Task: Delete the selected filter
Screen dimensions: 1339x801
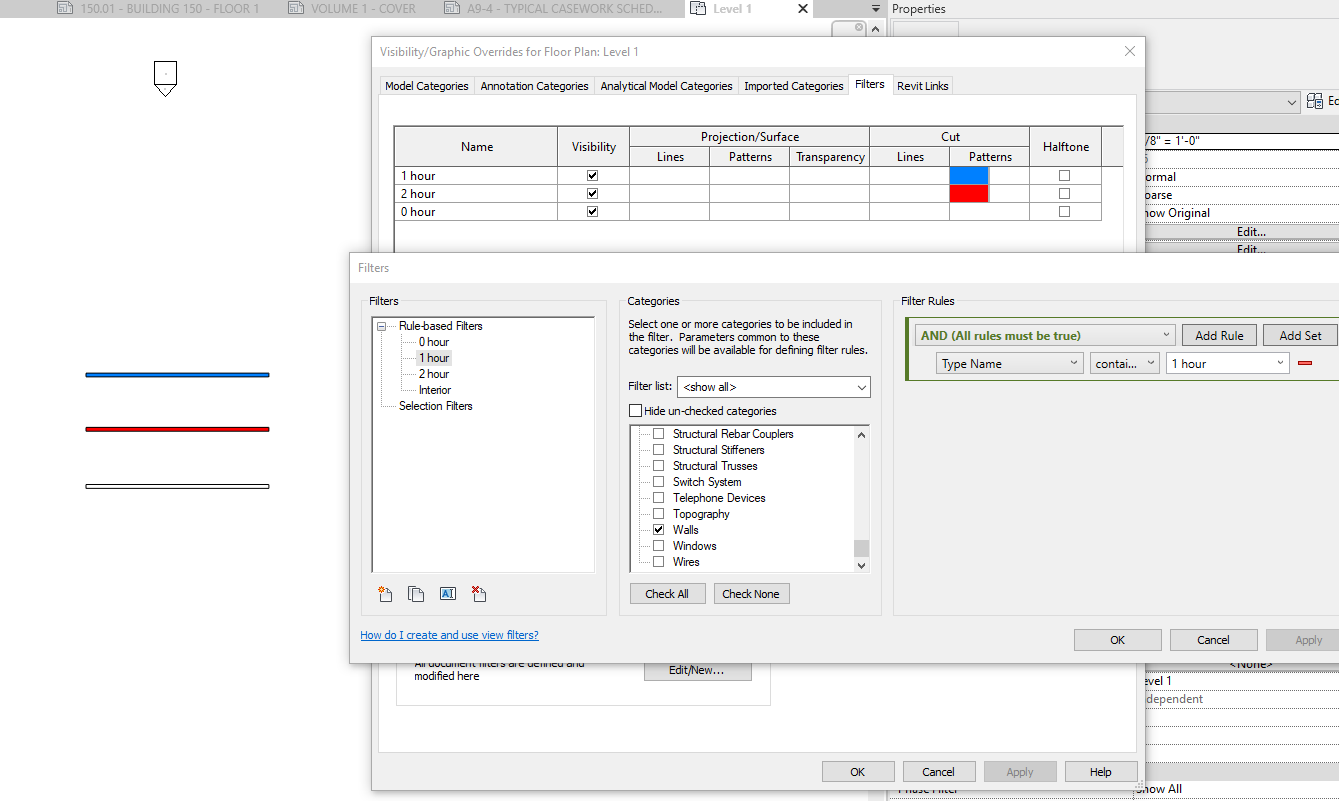Action: point(478,593)
